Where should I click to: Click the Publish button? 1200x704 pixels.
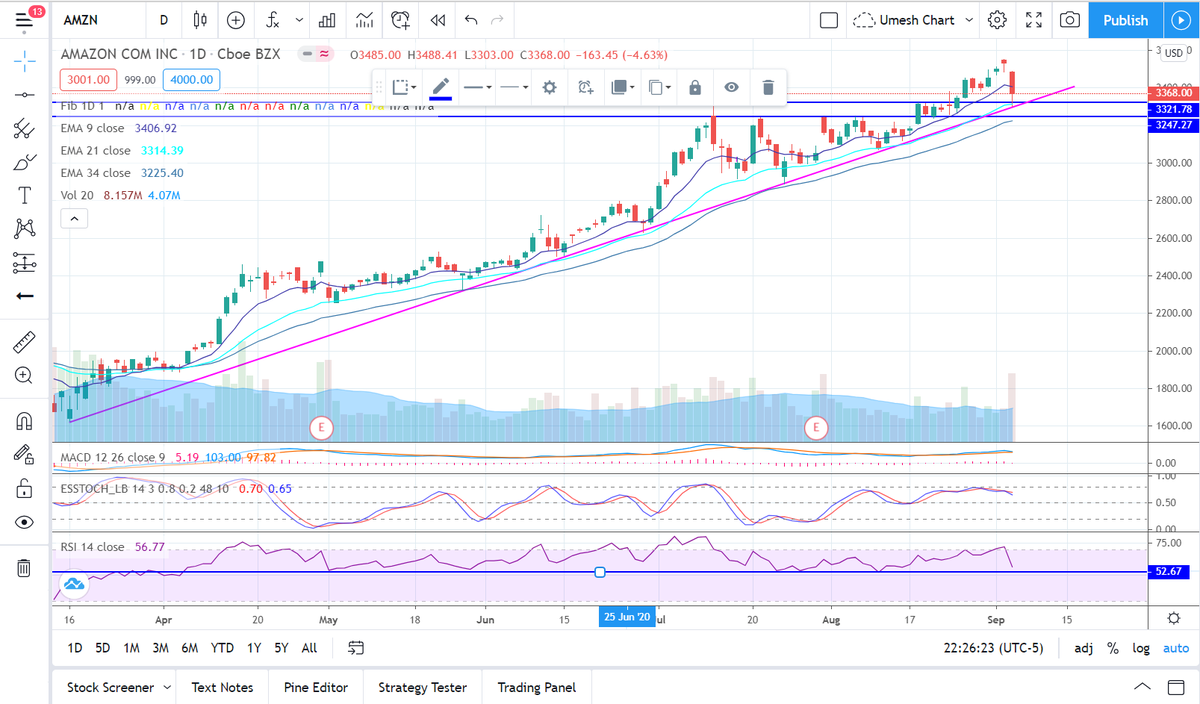tap(1126, 20)
